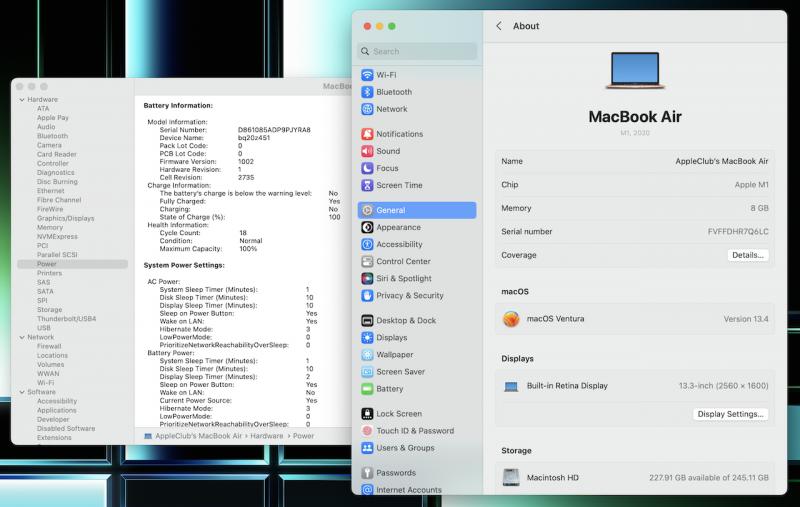Screen dimensions: 800x507
Task: Select the Network globe icon
Action: [x=367, y=109]
